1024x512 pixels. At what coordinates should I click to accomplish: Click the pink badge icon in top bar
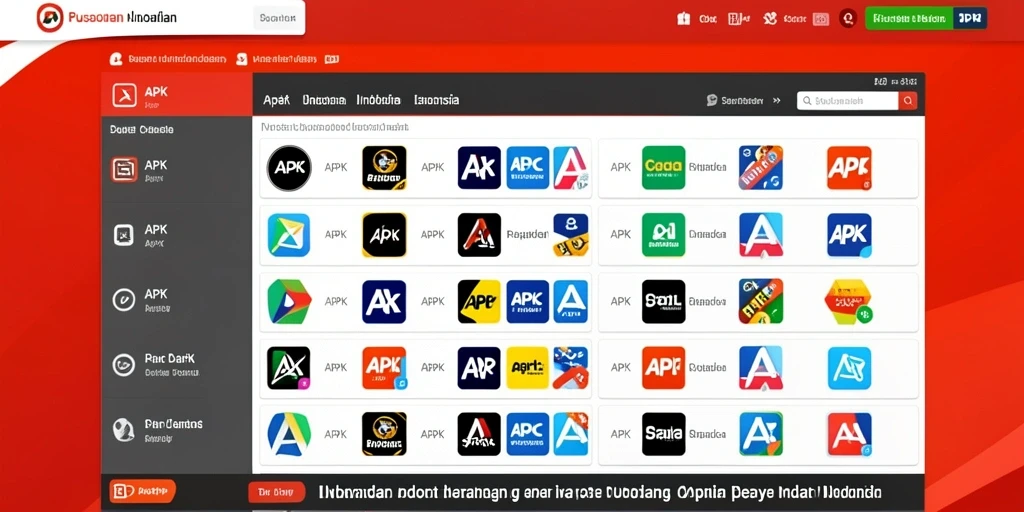820,19
